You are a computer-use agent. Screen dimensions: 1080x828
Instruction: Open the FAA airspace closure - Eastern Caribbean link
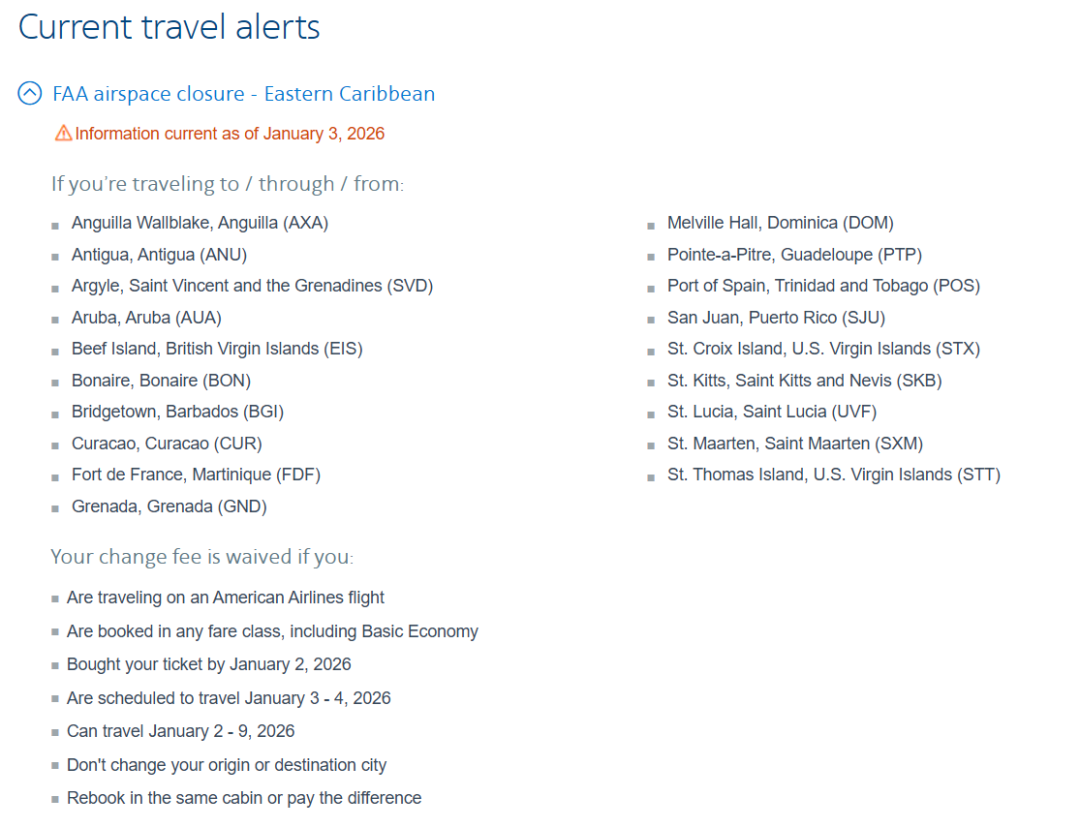click(243, 94)
